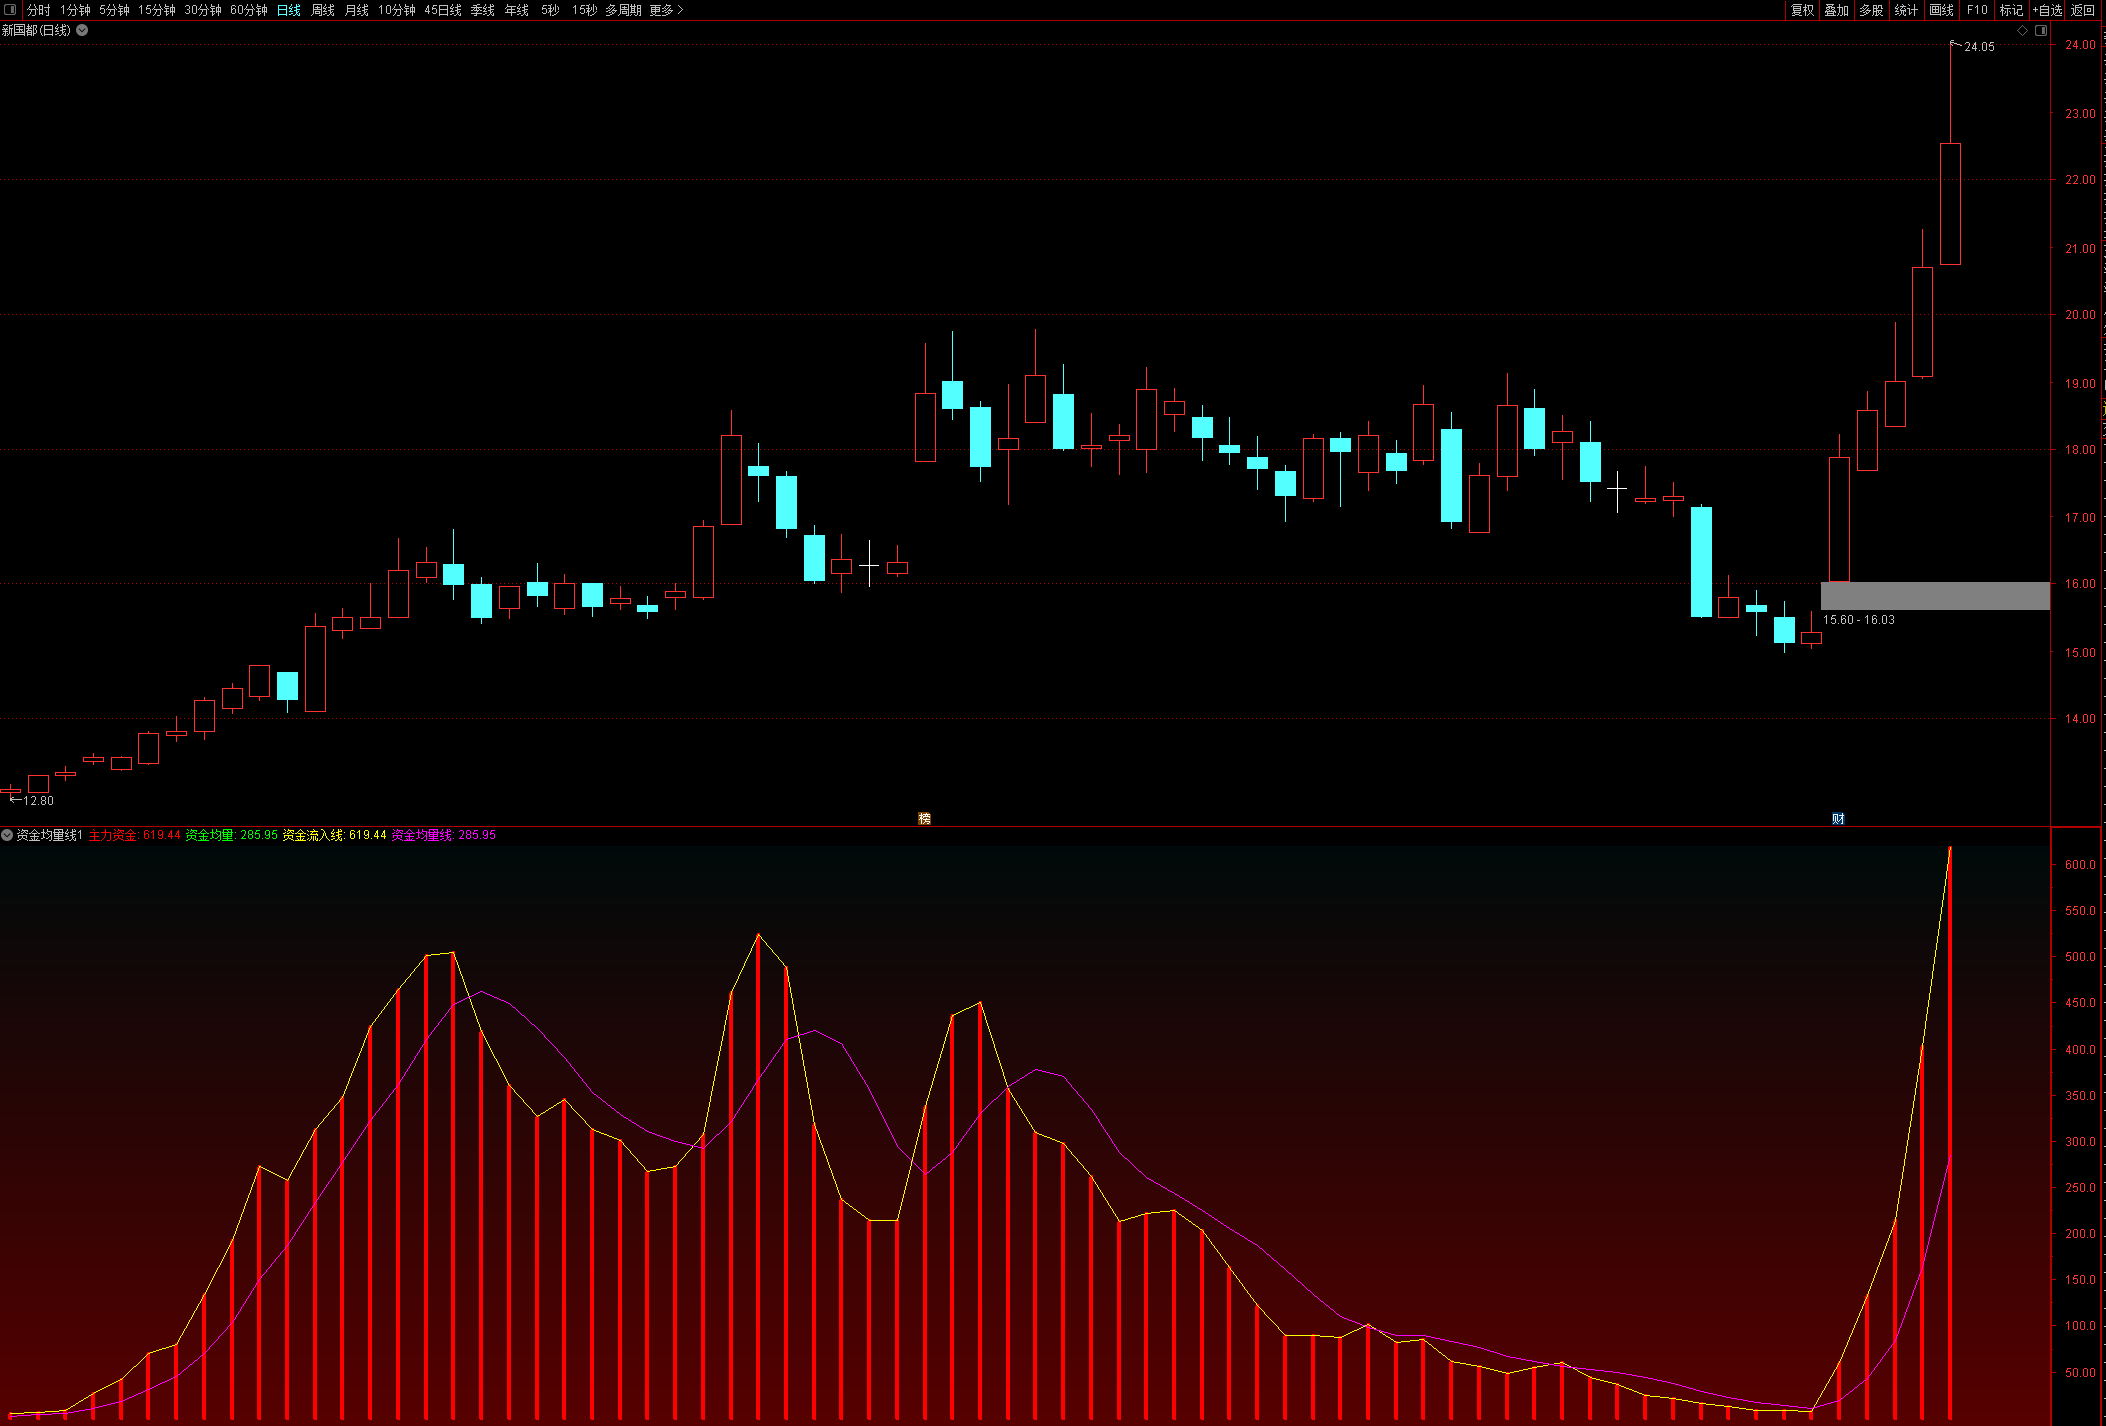Switch to 周线 weekly period tab

coord(323,10)
